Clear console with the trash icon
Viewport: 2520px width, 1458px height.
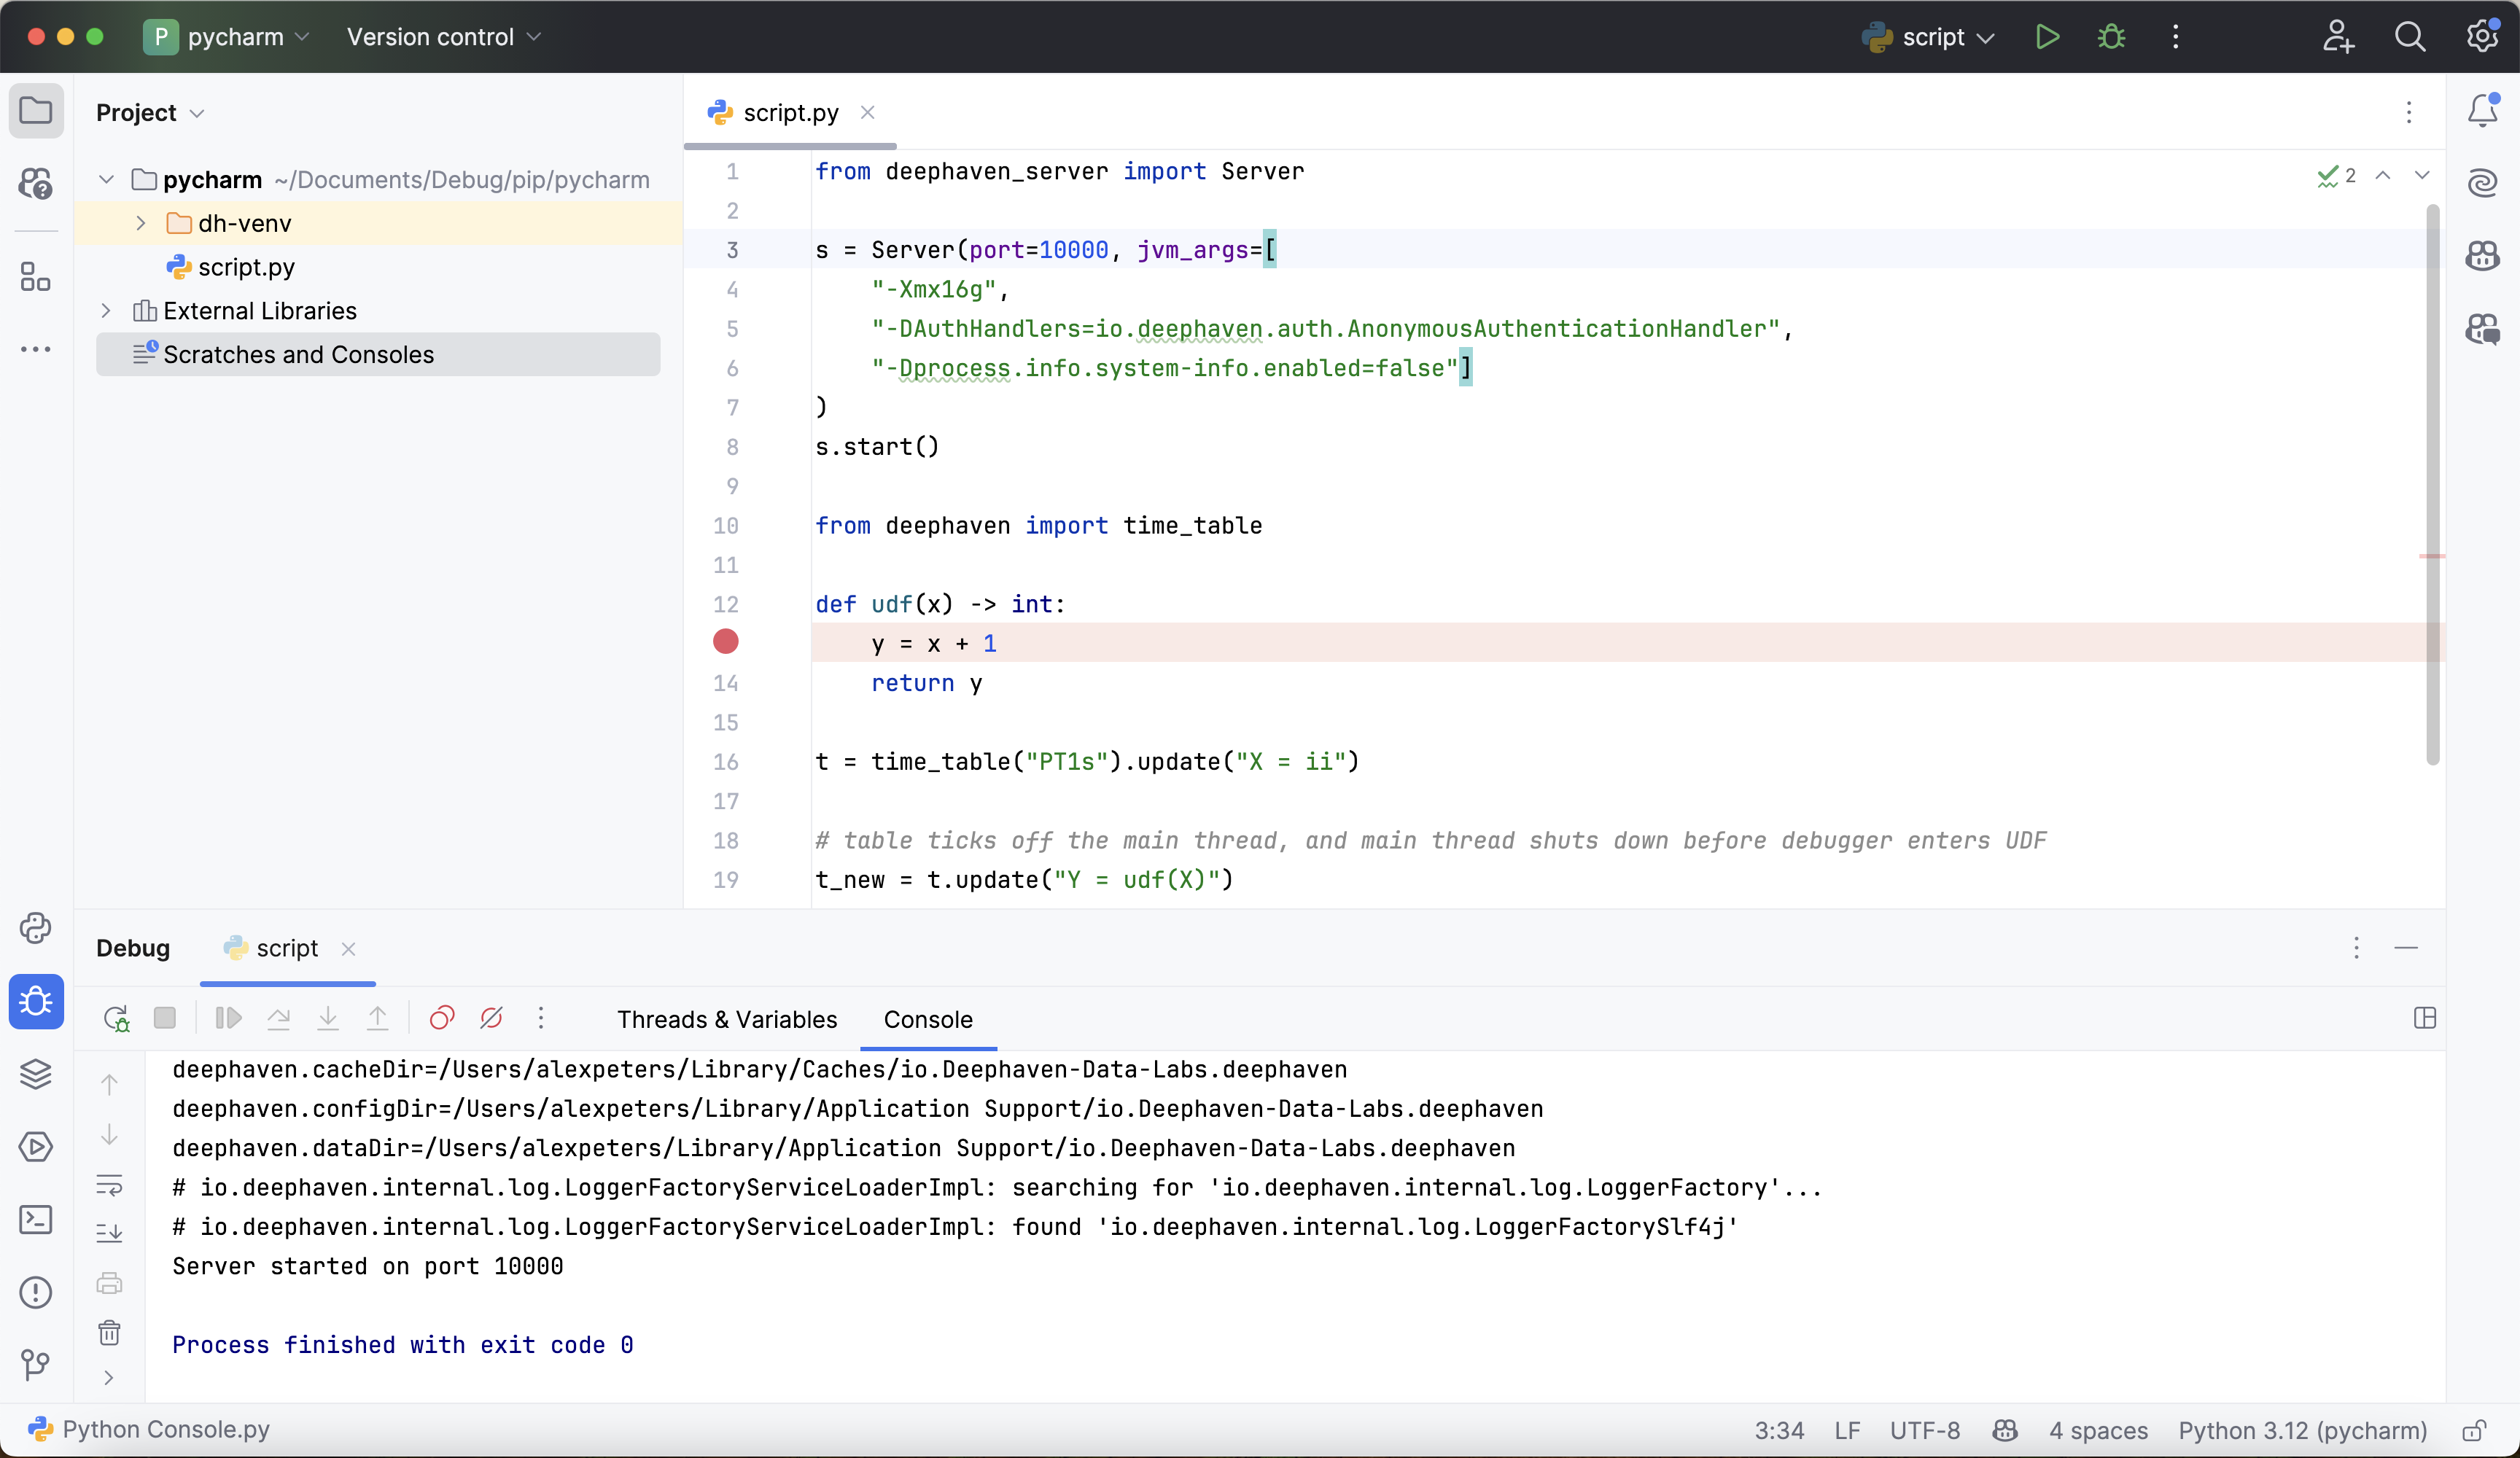pos(109,1333)
